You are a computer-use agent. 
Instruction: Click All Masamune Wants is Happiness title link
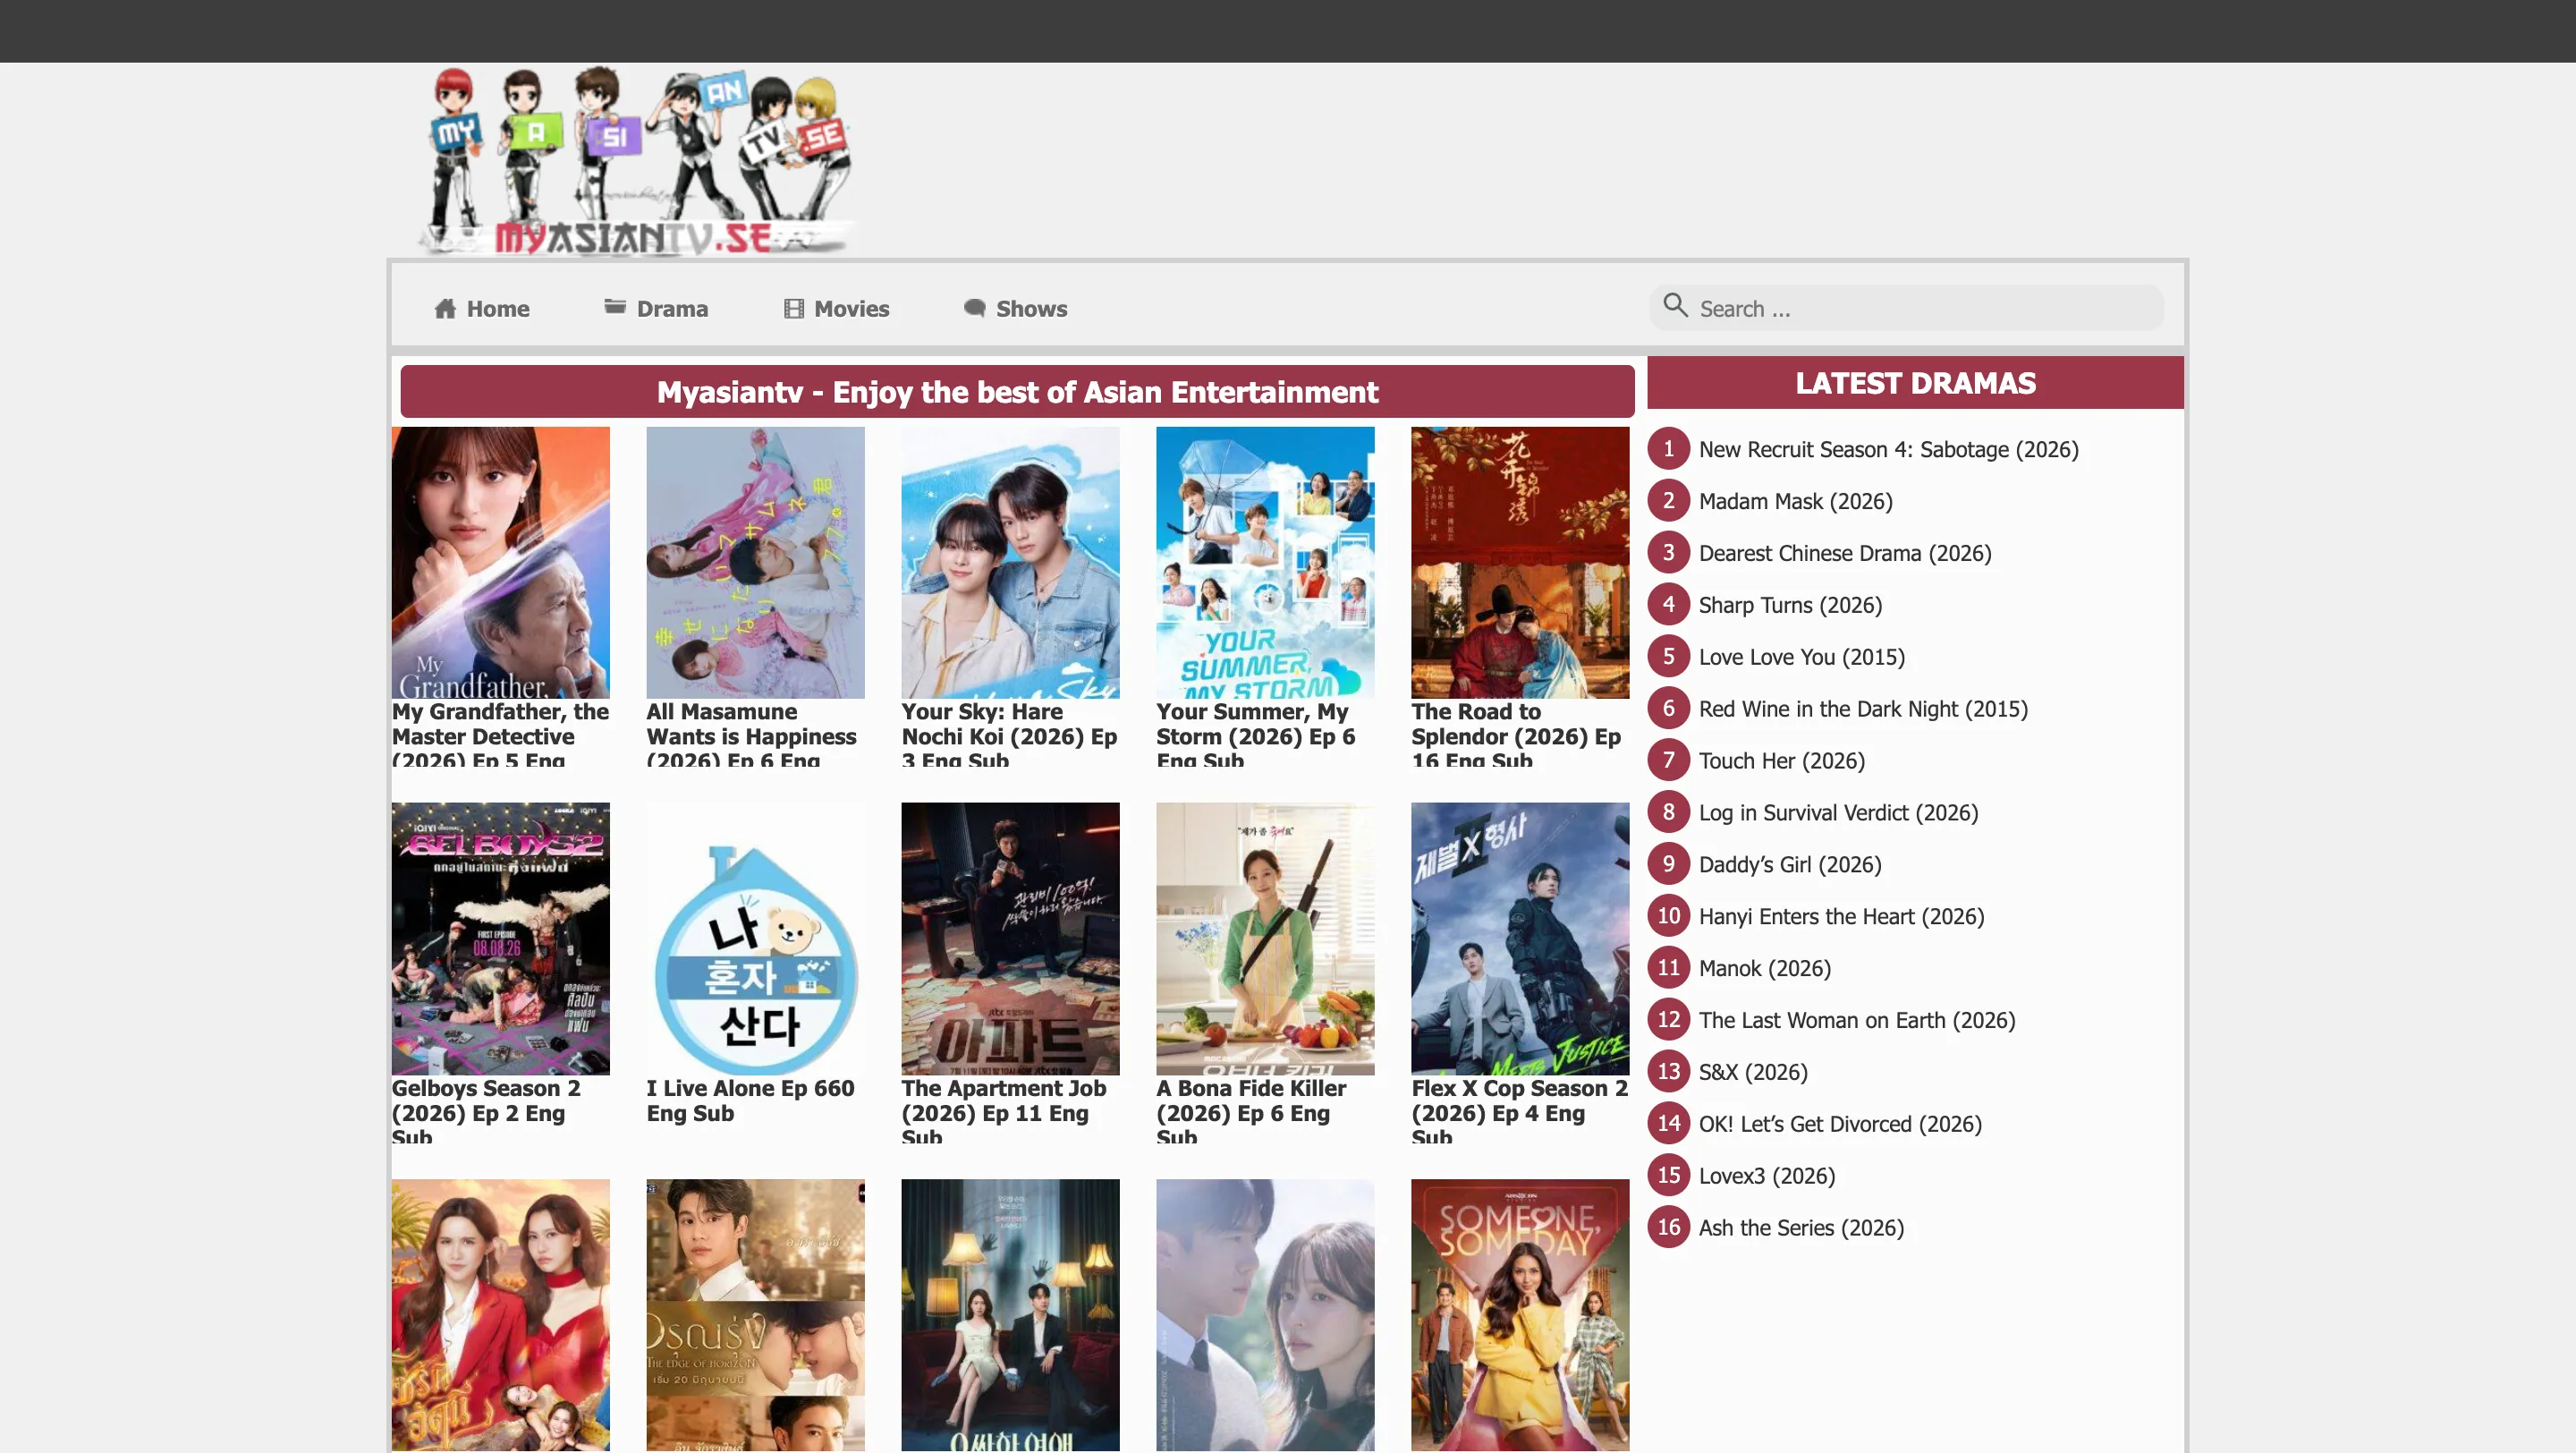[x=752, y=734]
